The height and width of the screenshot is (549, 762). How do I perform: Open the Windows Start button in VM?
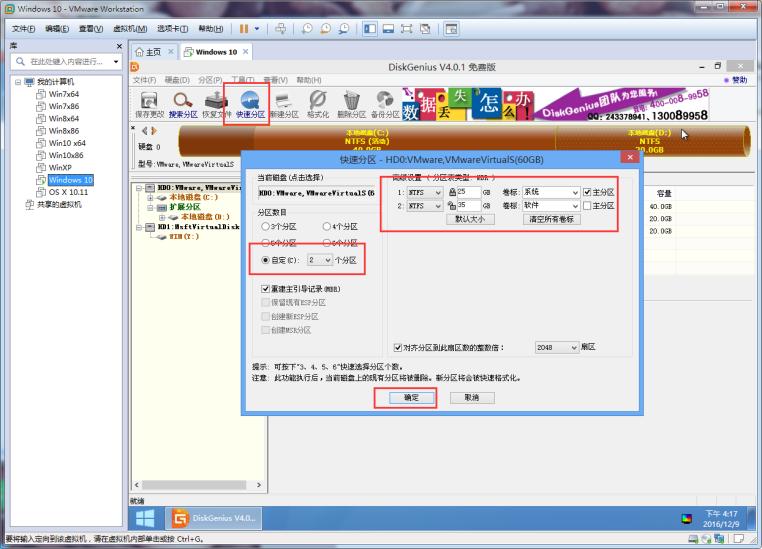(x=145, y=518)
